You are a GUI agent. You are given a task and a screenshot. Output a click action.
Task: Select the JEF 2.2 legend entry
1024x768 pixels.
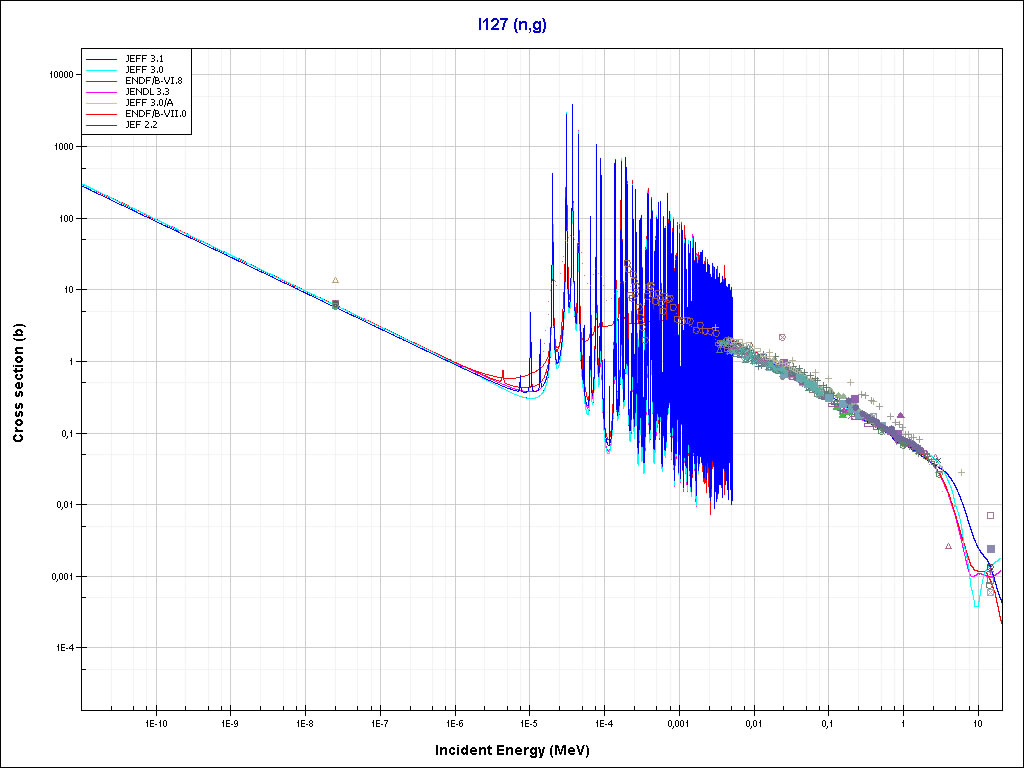(x=142, y=125)
